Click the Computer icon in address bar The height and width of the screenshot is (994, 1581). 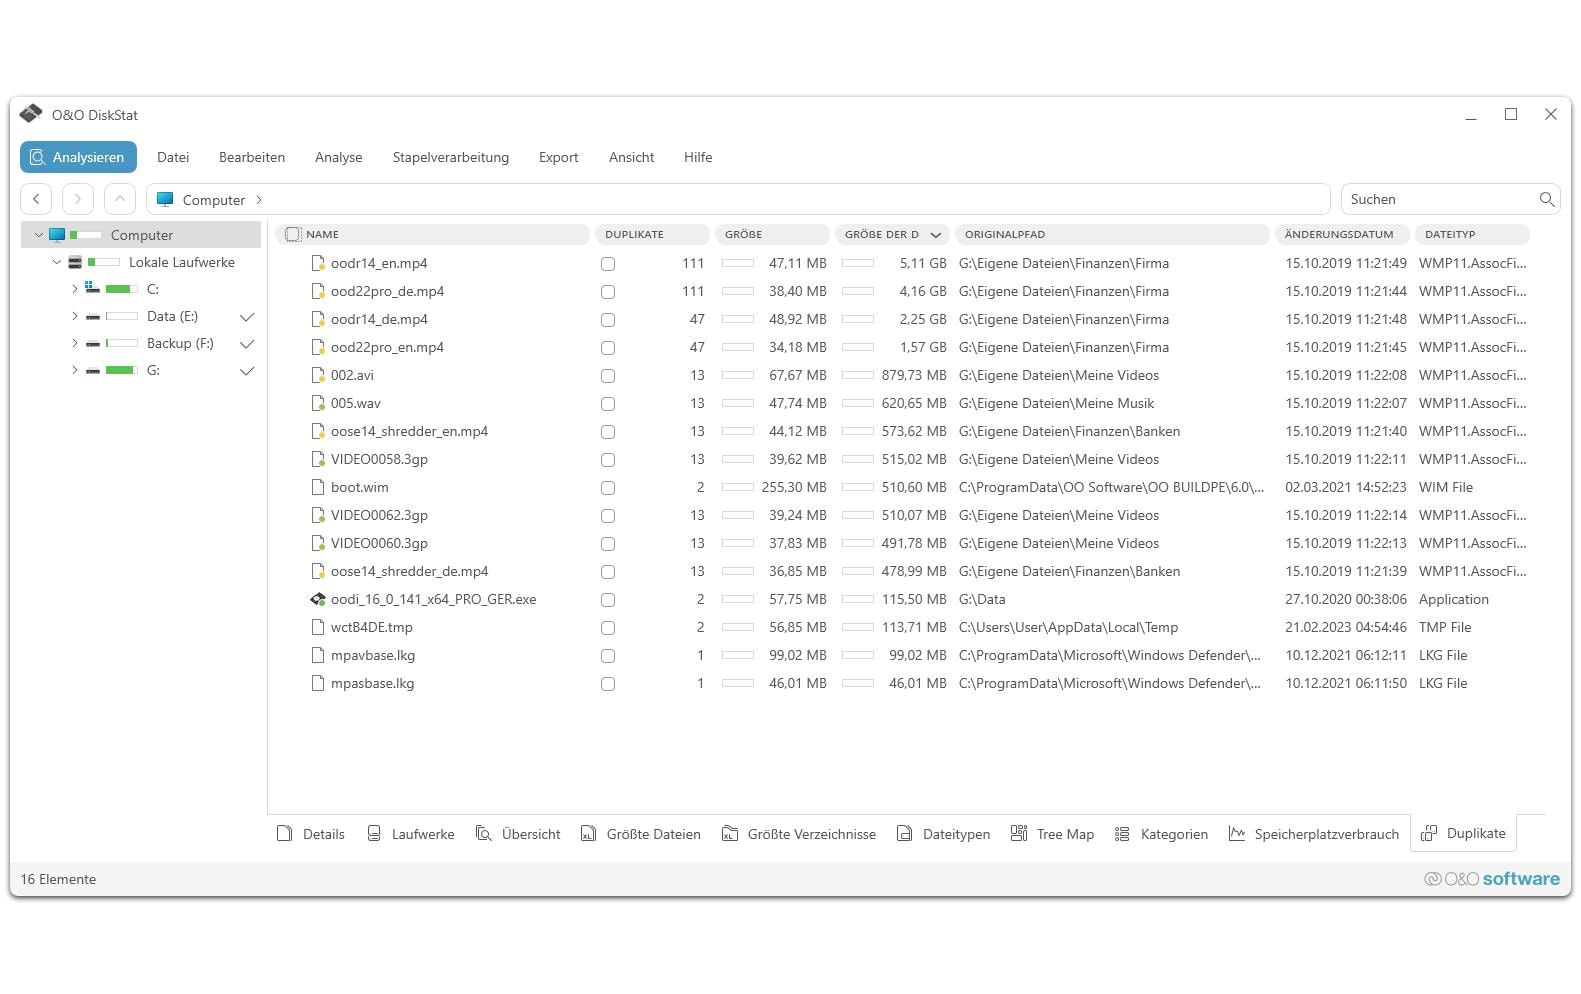165,199
